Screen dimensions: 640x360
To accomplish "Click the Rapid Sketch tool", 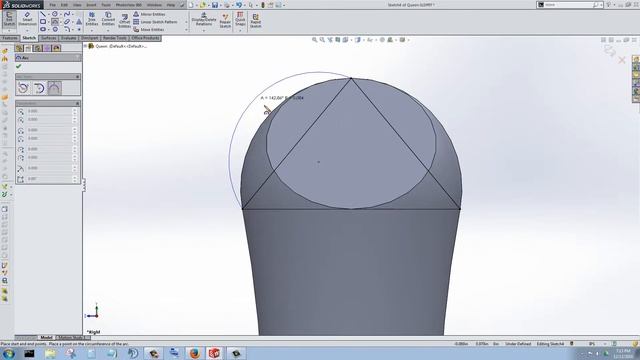I will pos(256,20).
